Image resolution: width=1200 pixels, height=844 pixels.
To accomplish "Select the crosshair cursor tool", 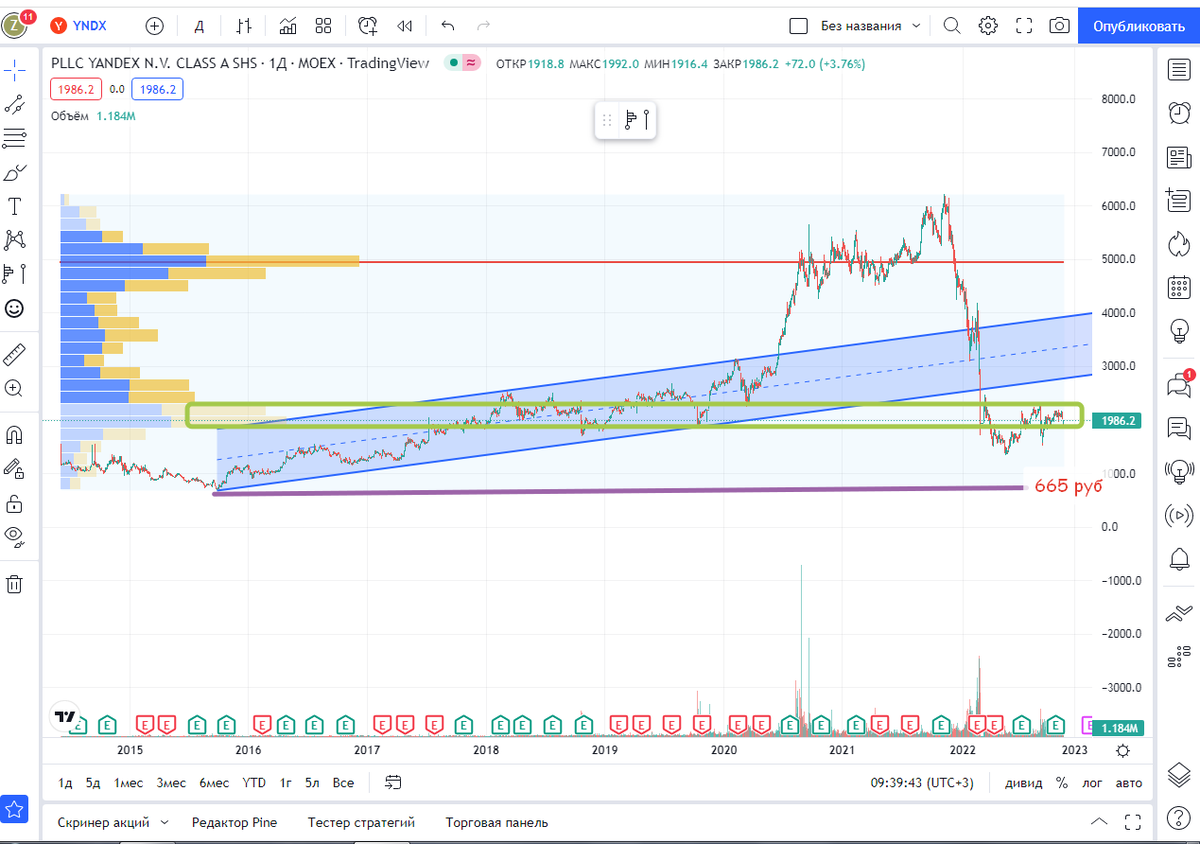I will 15,69.
